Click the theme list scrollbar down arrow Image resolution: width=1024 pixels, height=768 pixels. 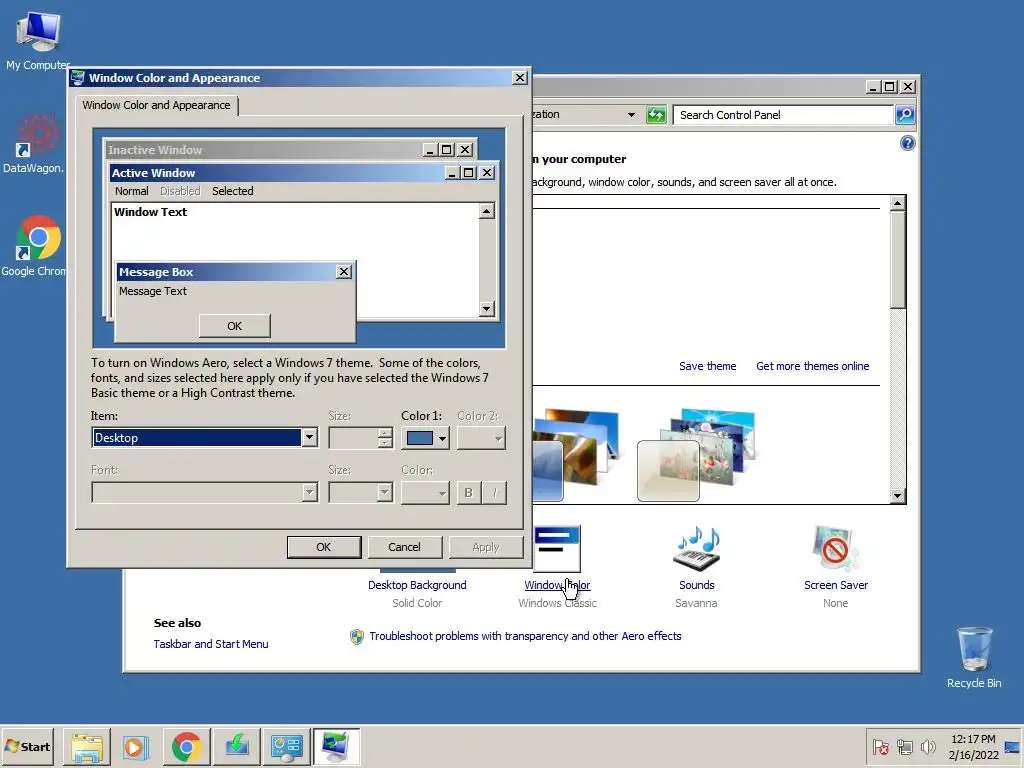click(x=898, y=496)
